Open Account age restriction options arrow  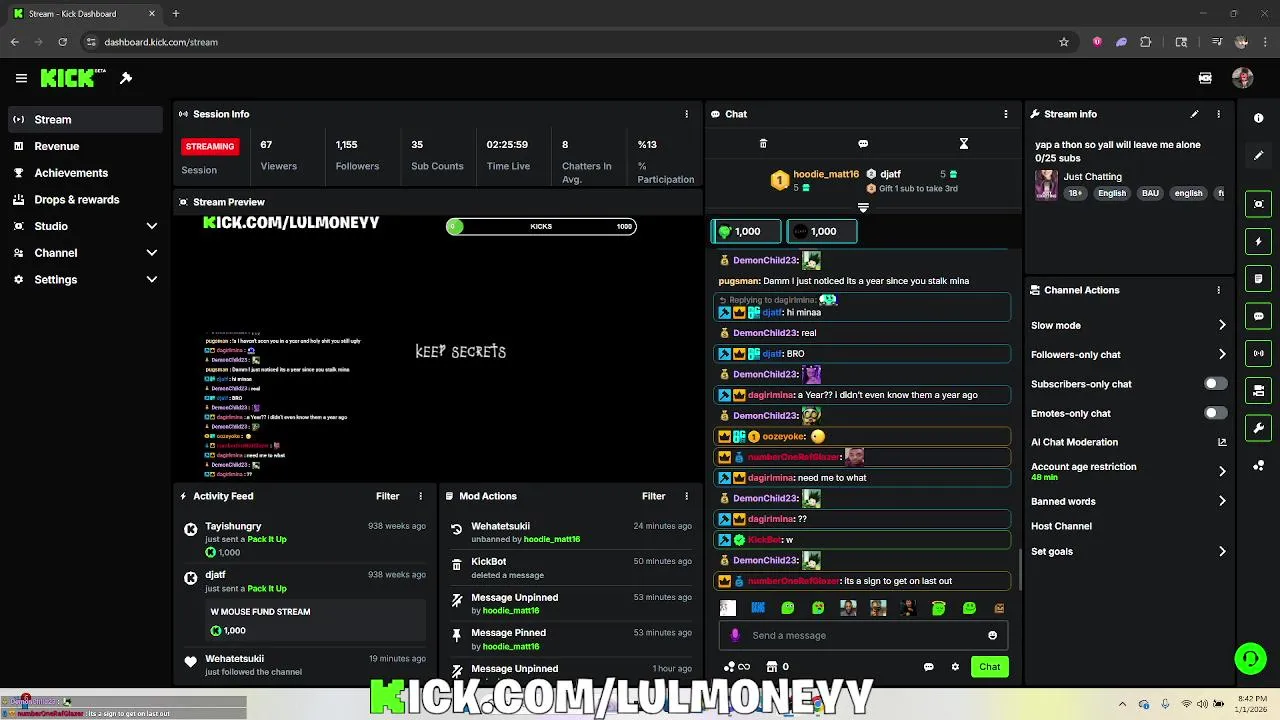point(1222,471)
